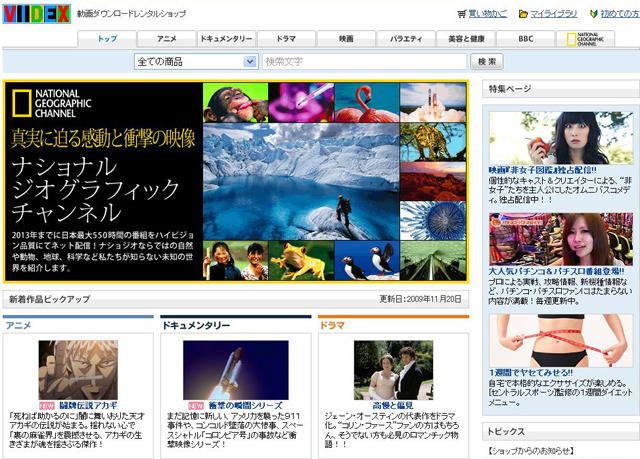
Task: Switch to the アニメ tab
Action: click(x=167, y=39)
